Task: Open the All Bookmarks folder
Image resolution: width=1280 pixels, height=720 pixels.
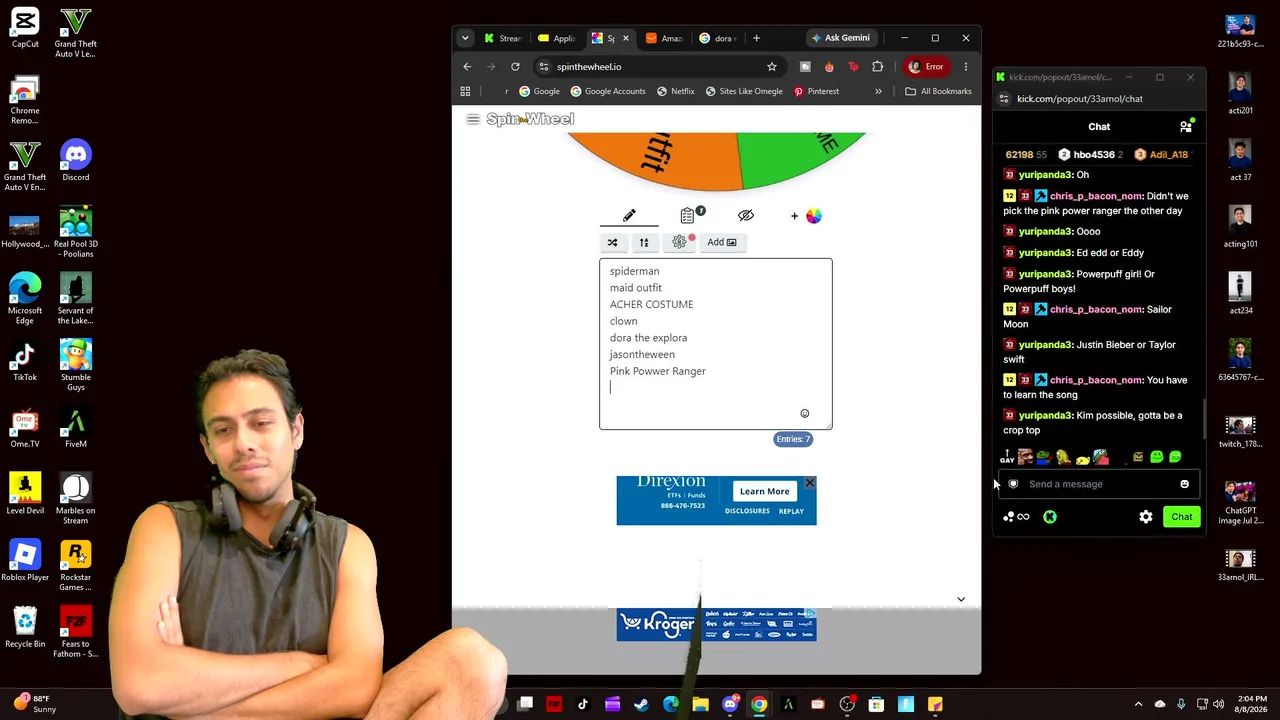Action: (x=938, y=91)
